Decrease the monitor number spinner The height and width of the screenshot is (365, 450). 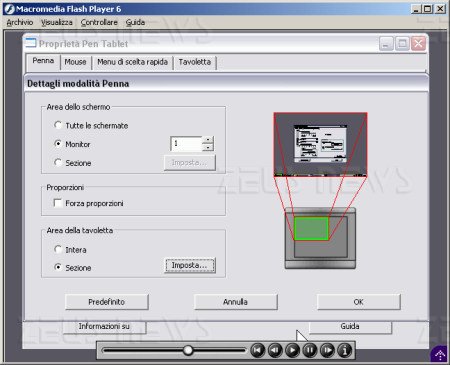[208, 147]
